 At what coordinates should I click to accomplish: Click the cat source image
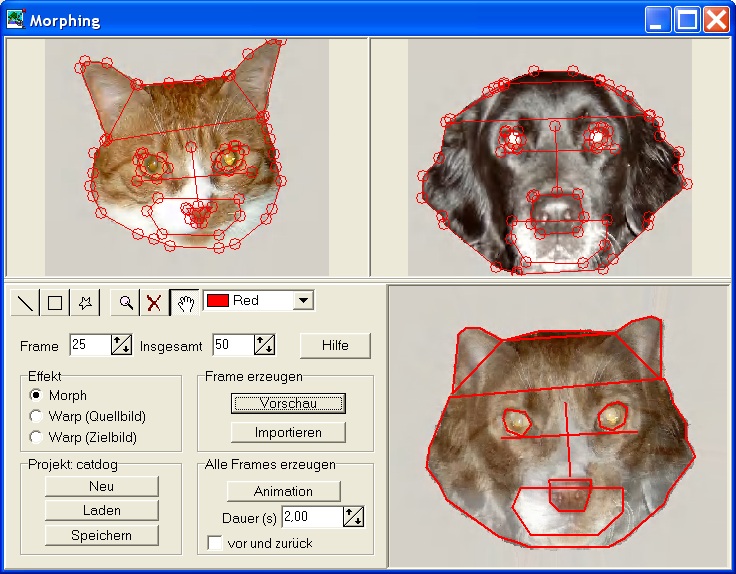pyautogui.click(x=187, y=157)
